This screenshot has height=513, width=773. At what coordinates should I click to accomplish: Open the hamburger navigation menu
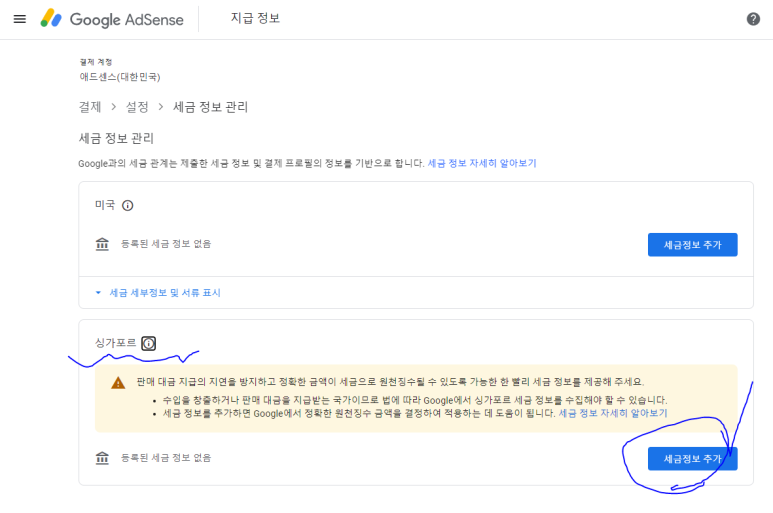click(x=20, y=19)
